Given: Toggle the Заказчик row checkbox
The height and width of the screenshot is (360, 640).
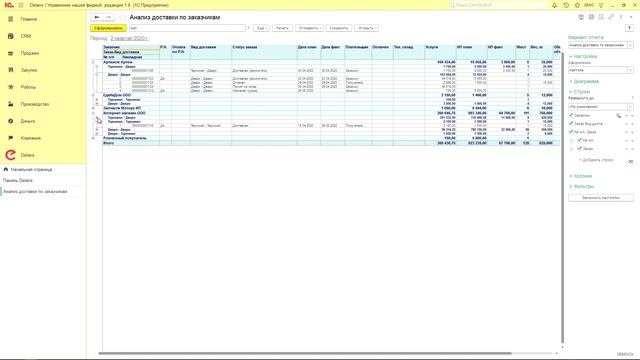Looking at the screenshot, I should pos(571,116).
